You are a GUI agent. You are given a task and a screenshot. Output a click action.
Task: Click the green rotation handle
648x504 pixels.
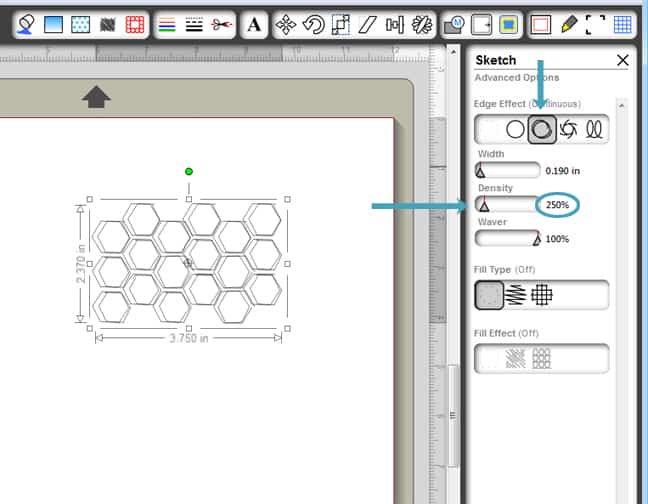point(189,171)
